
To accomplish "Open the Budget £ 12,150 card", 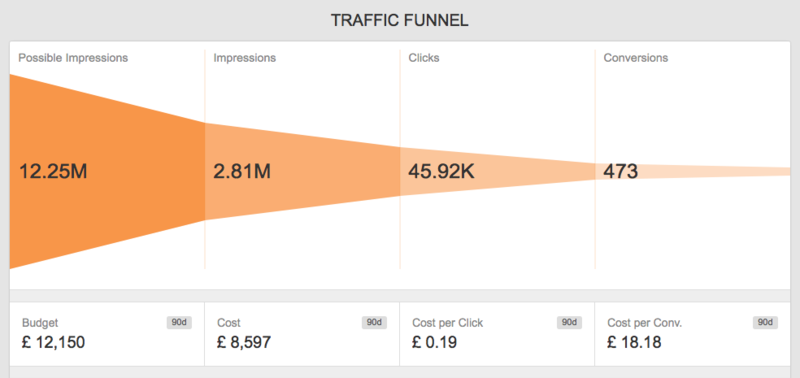I will 107,334.
